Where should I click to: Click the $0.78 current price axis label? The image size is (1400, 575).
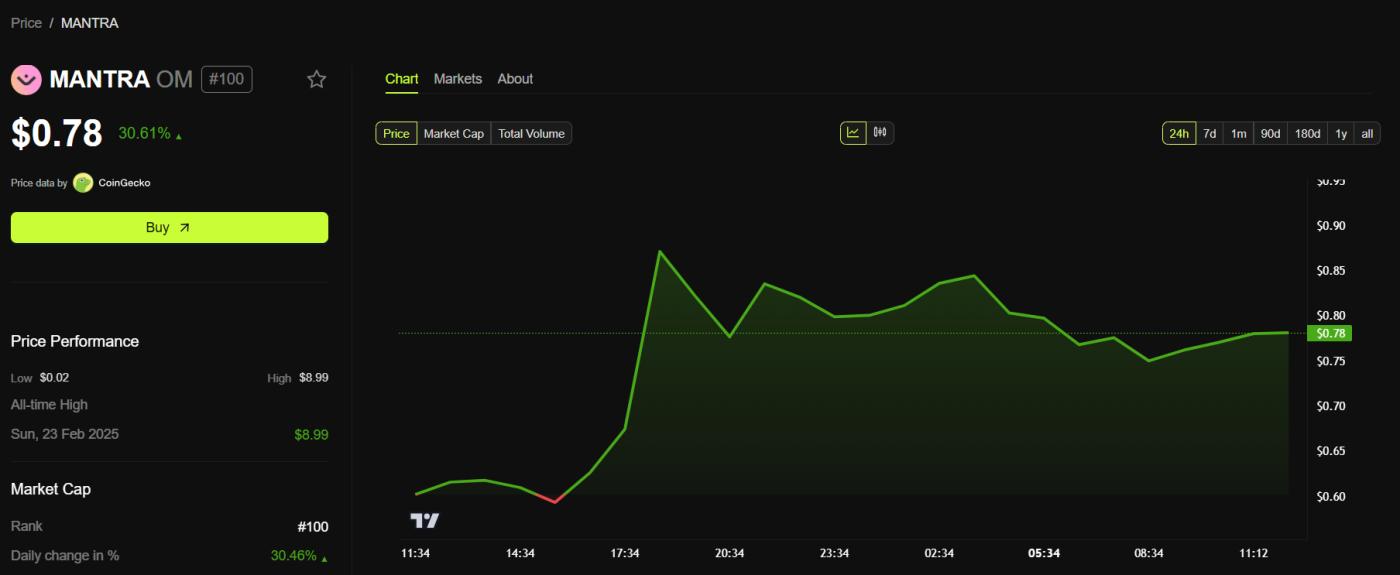tap(1331, 333)
